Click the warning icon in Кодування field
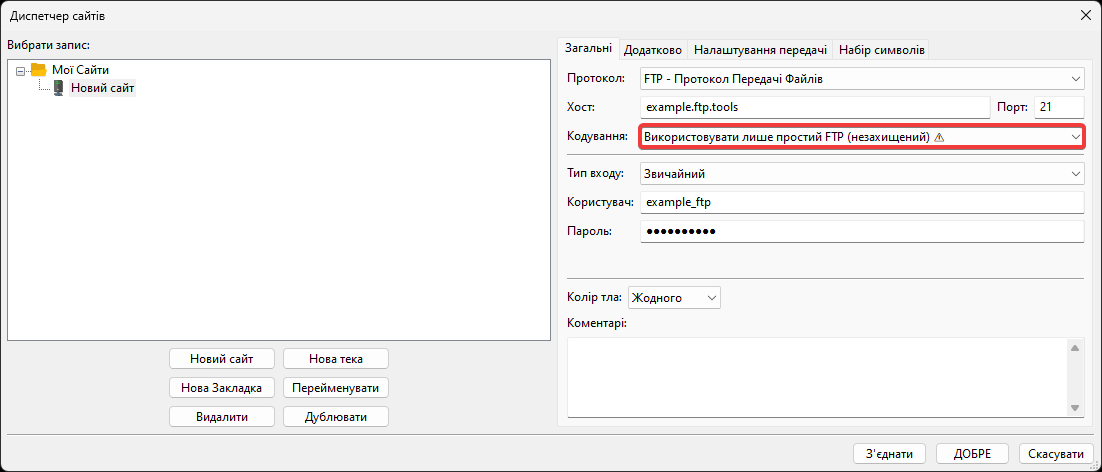Viewport: 1102px width, 472px height. pos(939,137)
